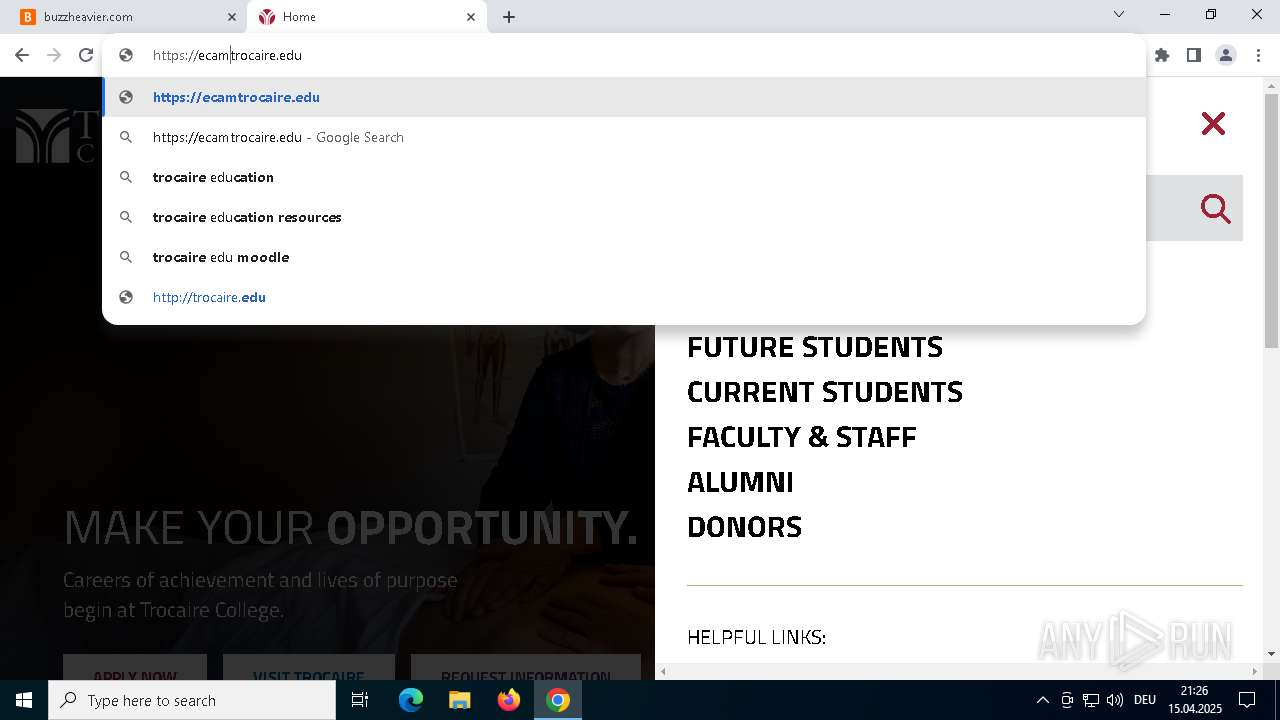Open the notification center icon

click(x=1247, y=700)
